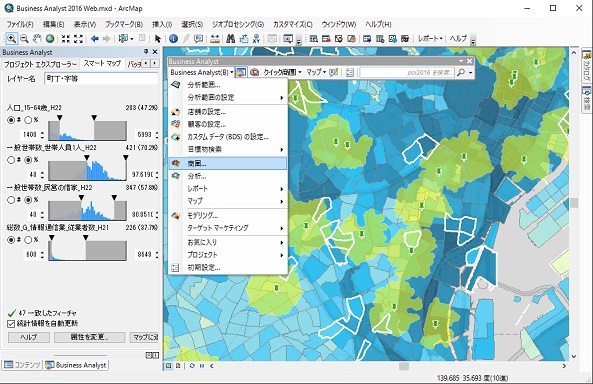The width and height of the screenshot is (593, 384).
Task: Click the Select Elements arrow tool
Action: pos(158,39)
